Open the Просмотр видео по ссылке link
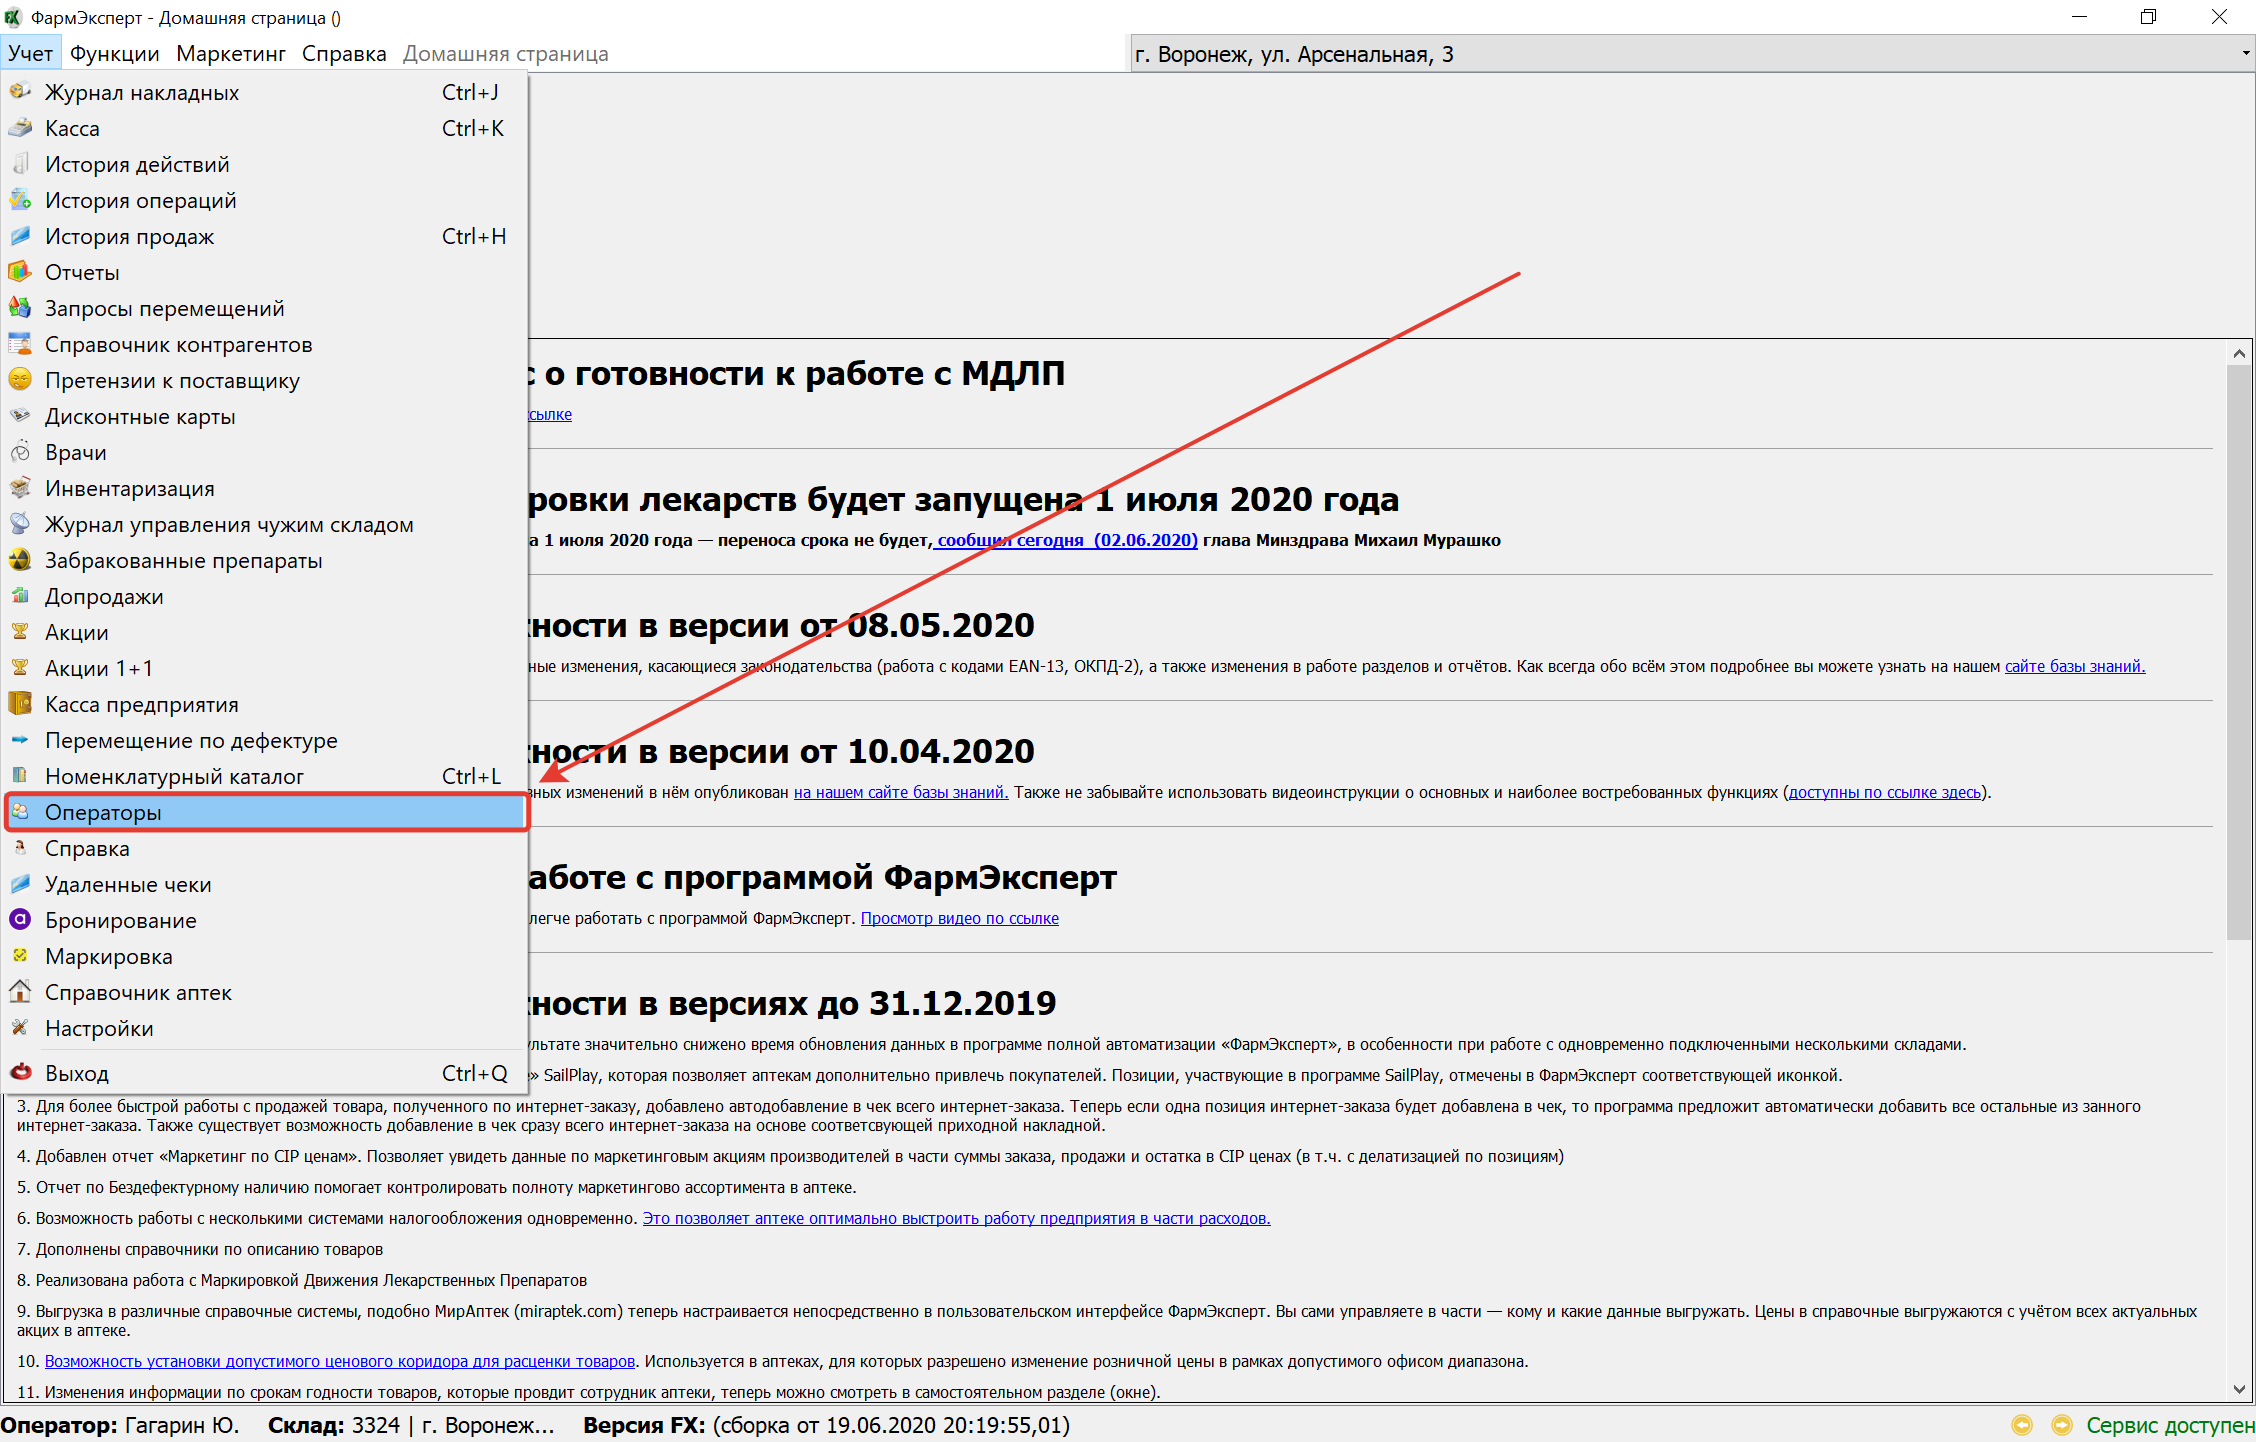 click(x=960, y=918)
